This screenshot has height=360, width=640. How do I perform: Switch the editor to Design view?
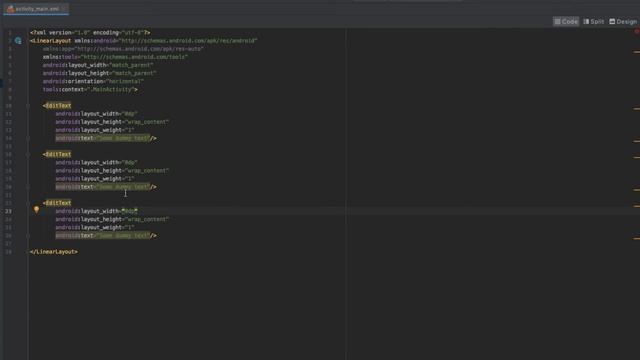(623, 22)
